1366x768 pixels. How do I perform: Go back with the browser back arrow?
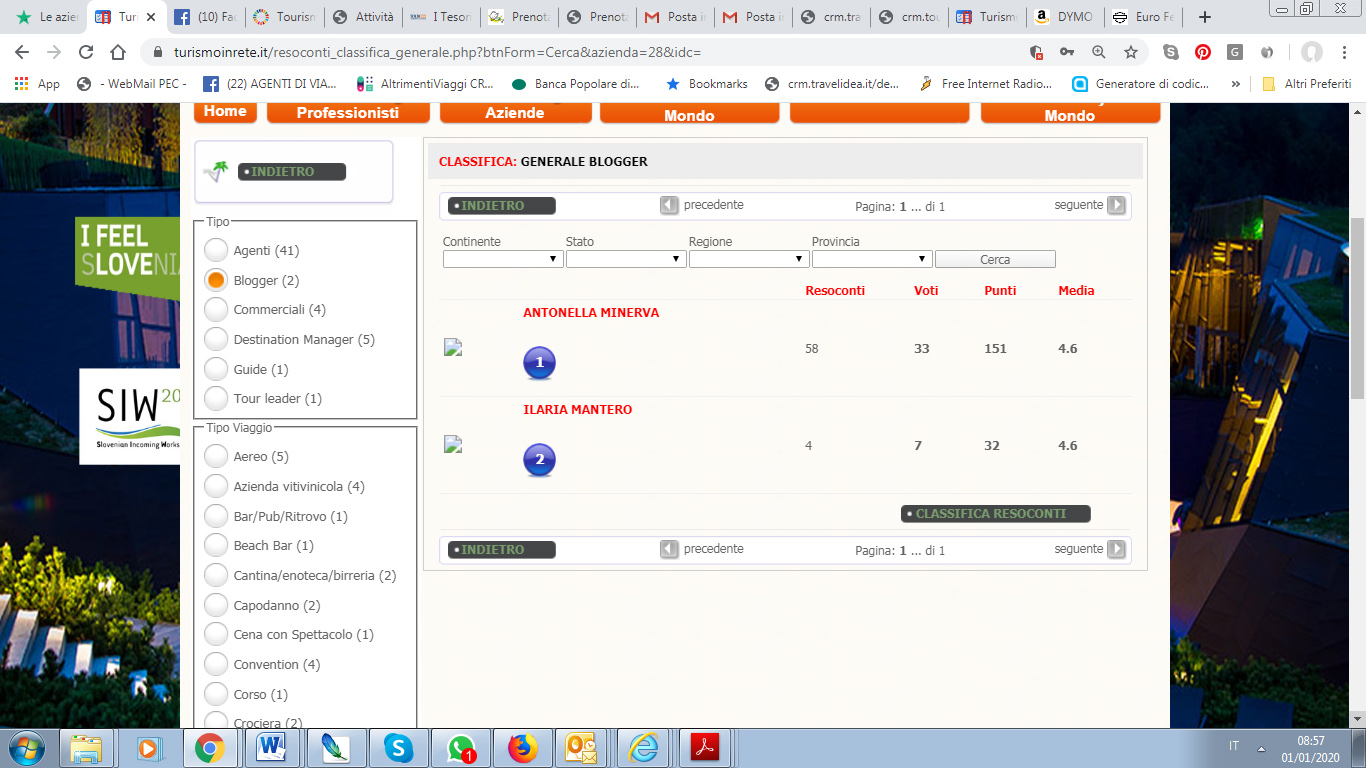point(23,52)
